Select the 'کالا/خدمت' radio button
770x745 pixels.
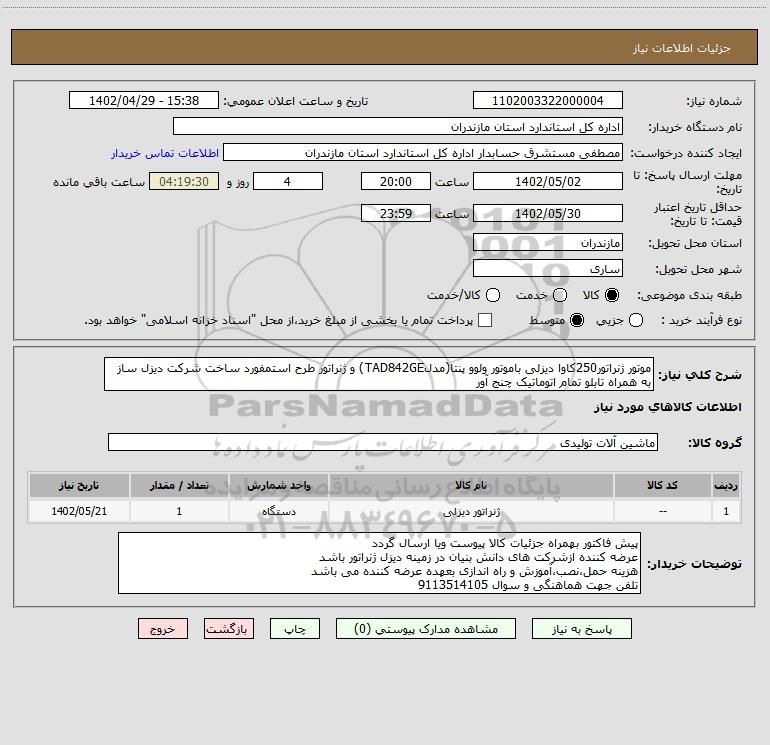[493, 295]
